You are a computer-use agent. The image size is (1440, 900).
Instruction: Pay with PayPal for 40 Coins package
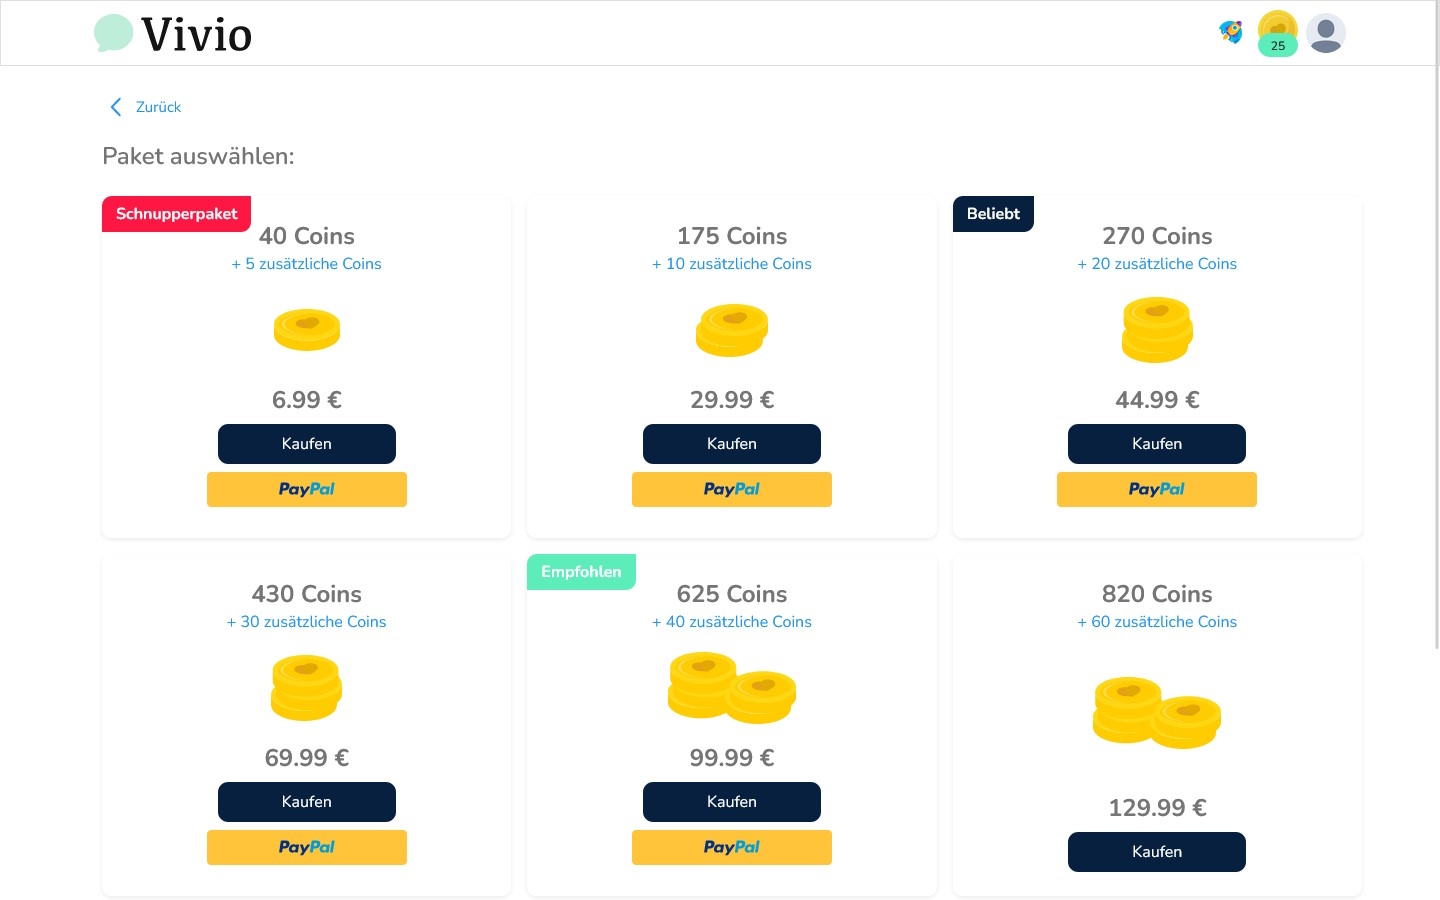[307, 489]
